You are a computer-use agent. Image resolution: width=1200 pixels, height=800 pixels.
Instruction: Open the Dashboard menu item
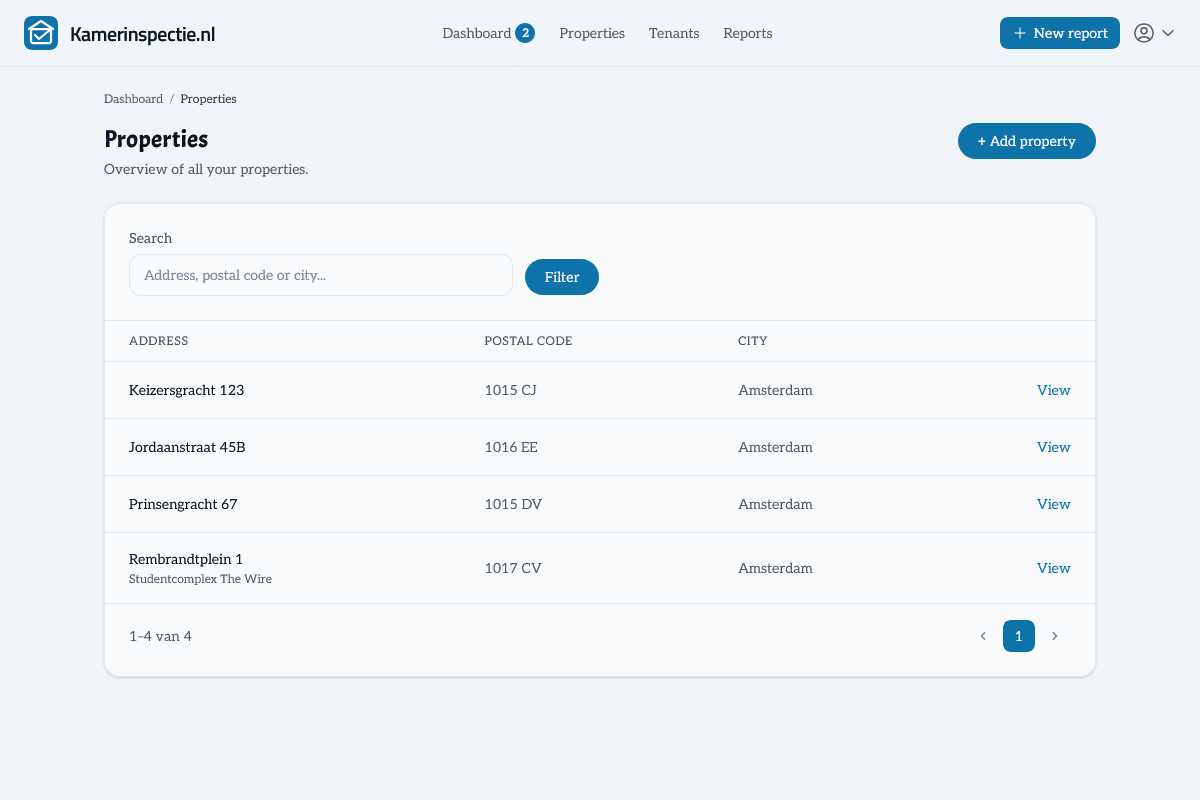[477, 33]
